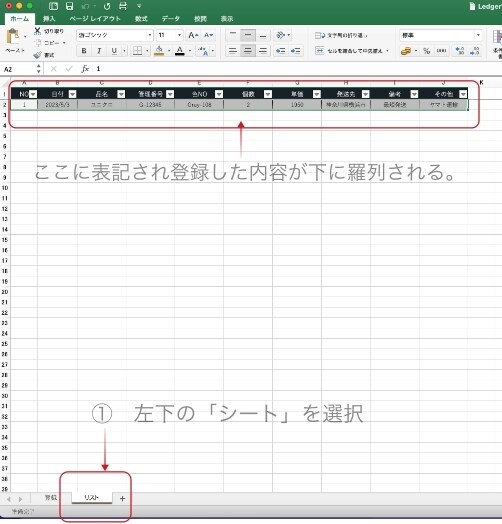Click the Redo icon in title bar

[107, 6]
